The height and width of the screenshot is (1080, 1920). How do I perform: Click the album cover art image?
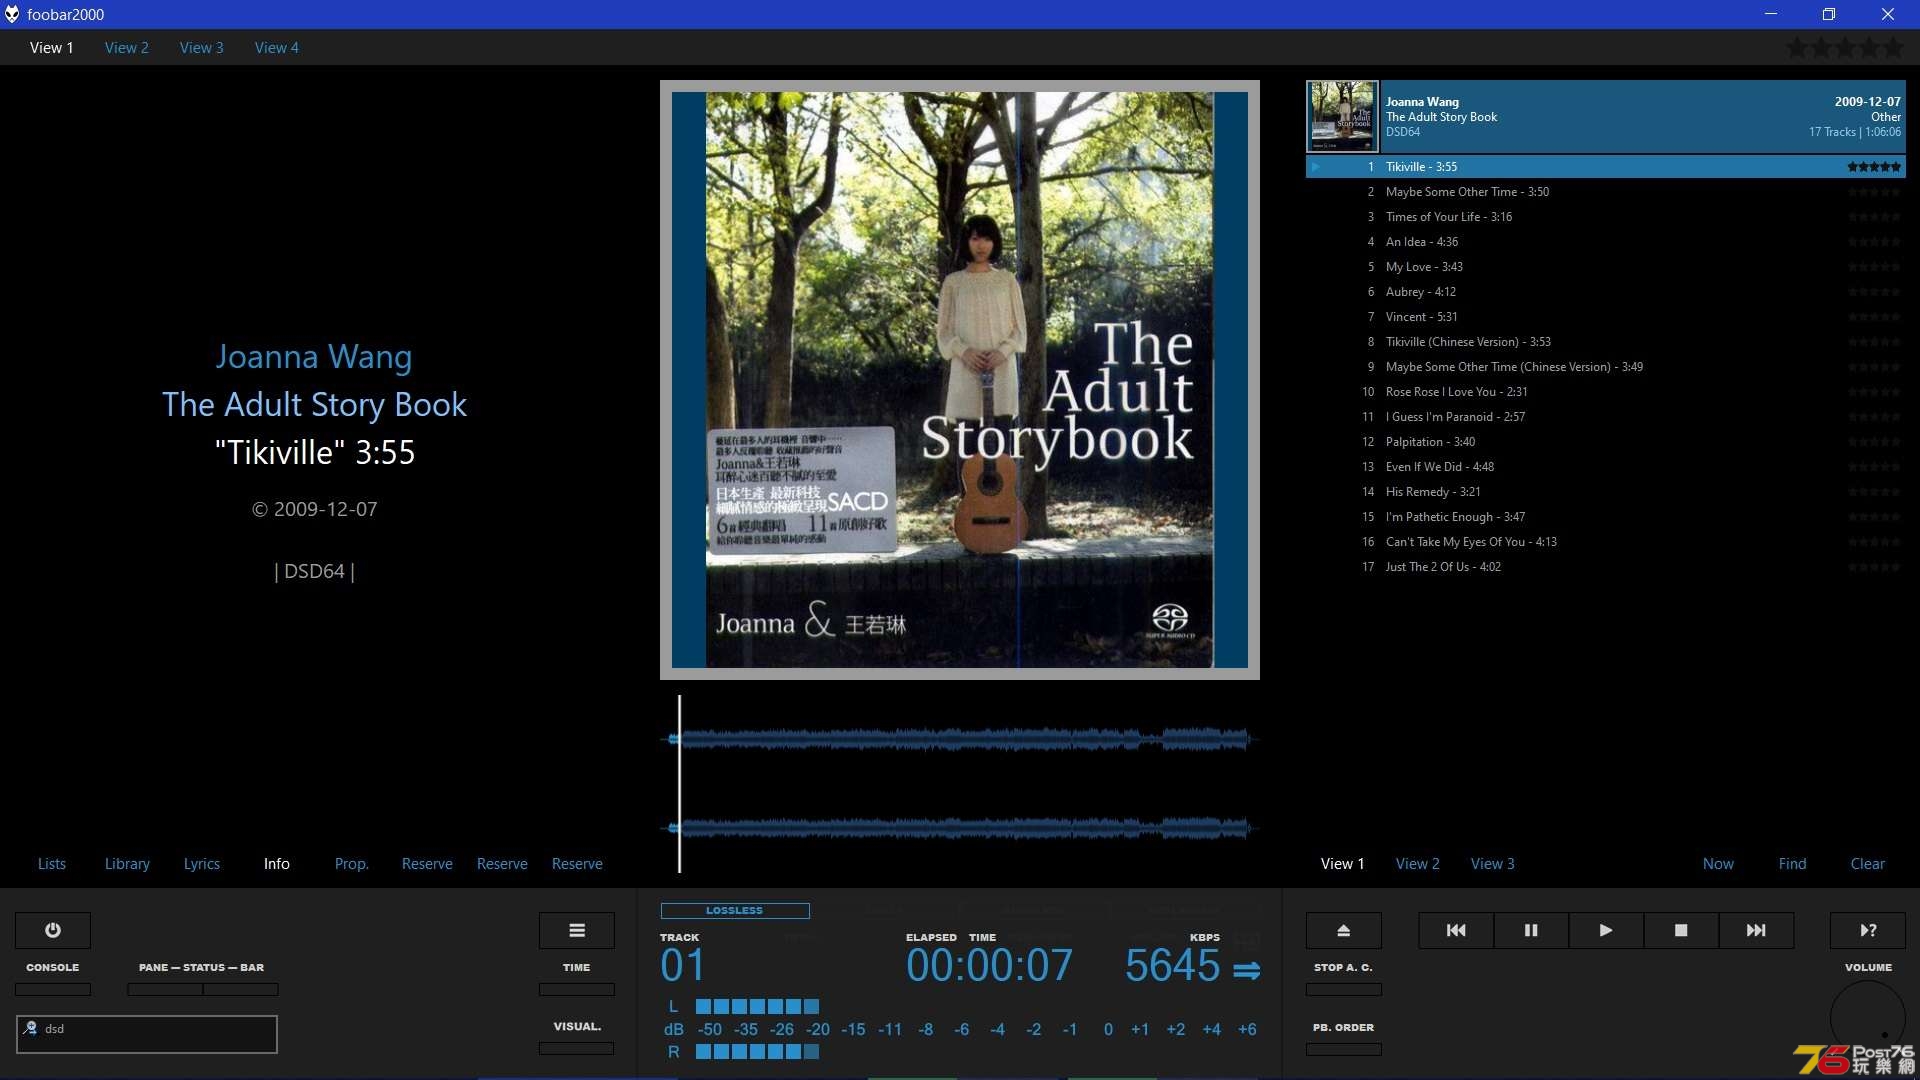pyautogui.click(x=960, y=380)
